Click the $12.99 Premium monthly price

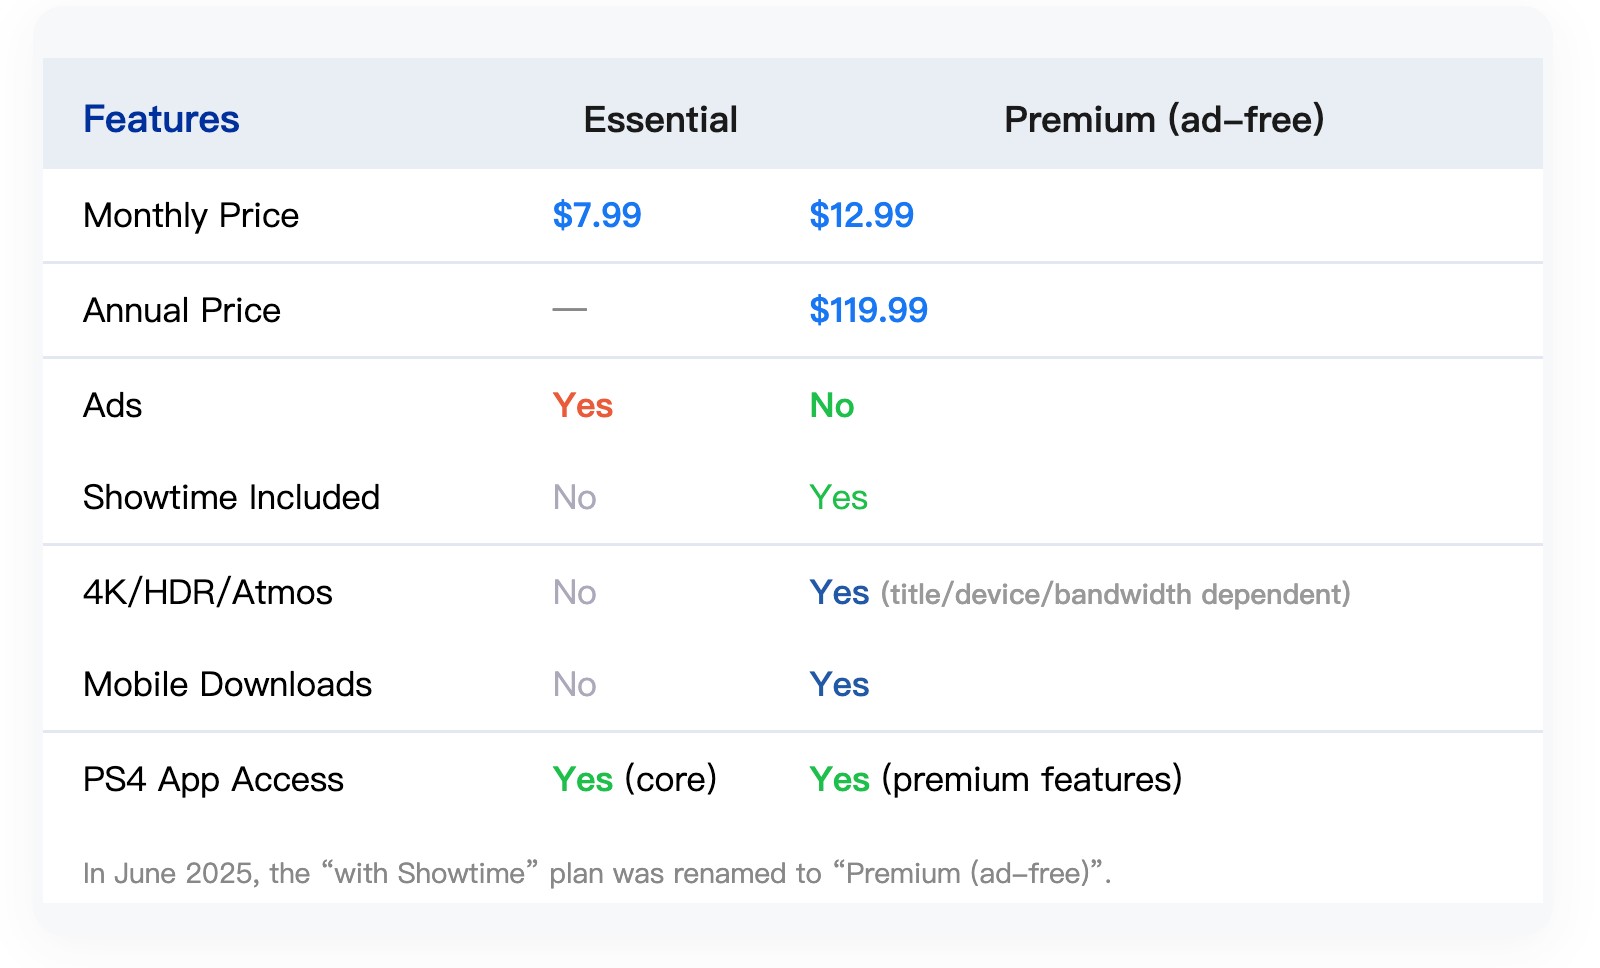point(861,215)
